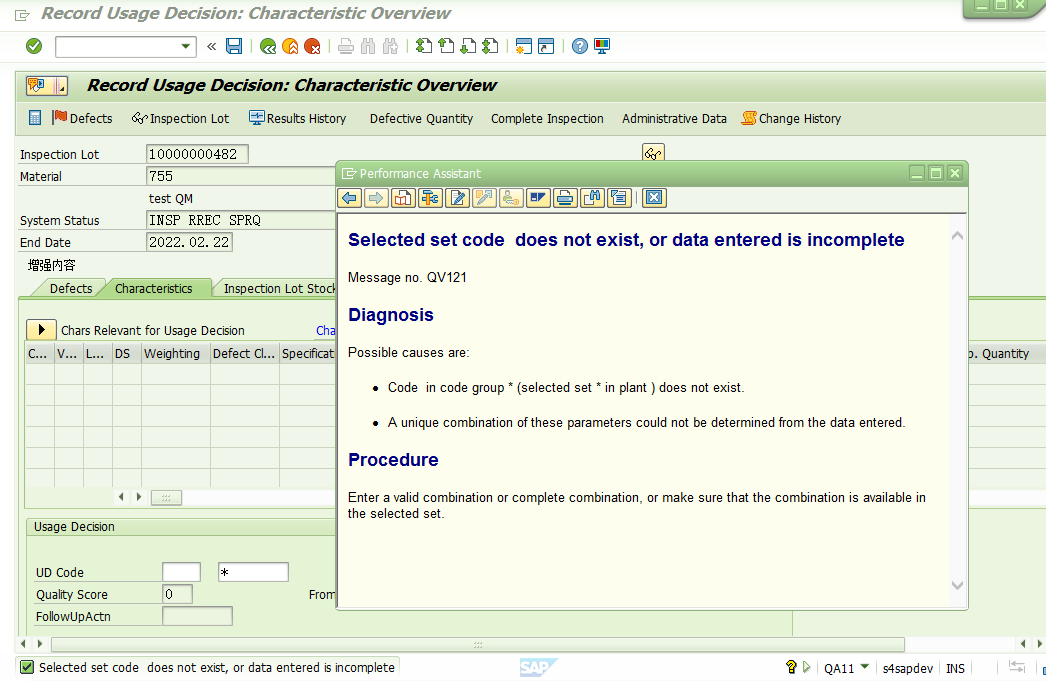
Task: Click the green Enter checkmark icon
Action: [33, 46]
